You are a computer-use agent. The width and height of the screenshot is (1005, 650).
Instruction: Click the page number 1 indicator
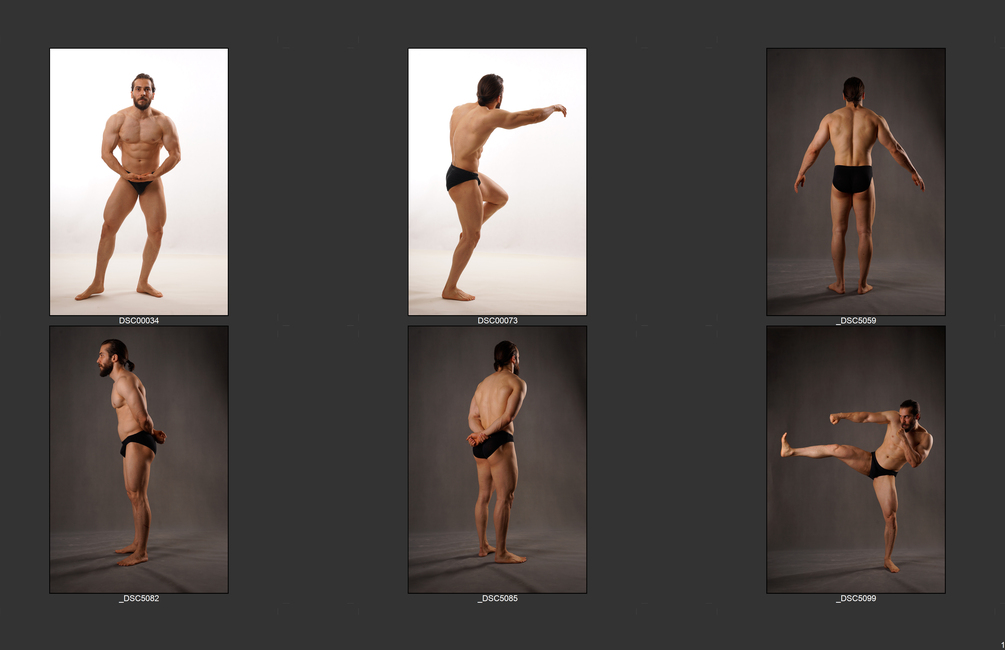[x=1002, y=645]
